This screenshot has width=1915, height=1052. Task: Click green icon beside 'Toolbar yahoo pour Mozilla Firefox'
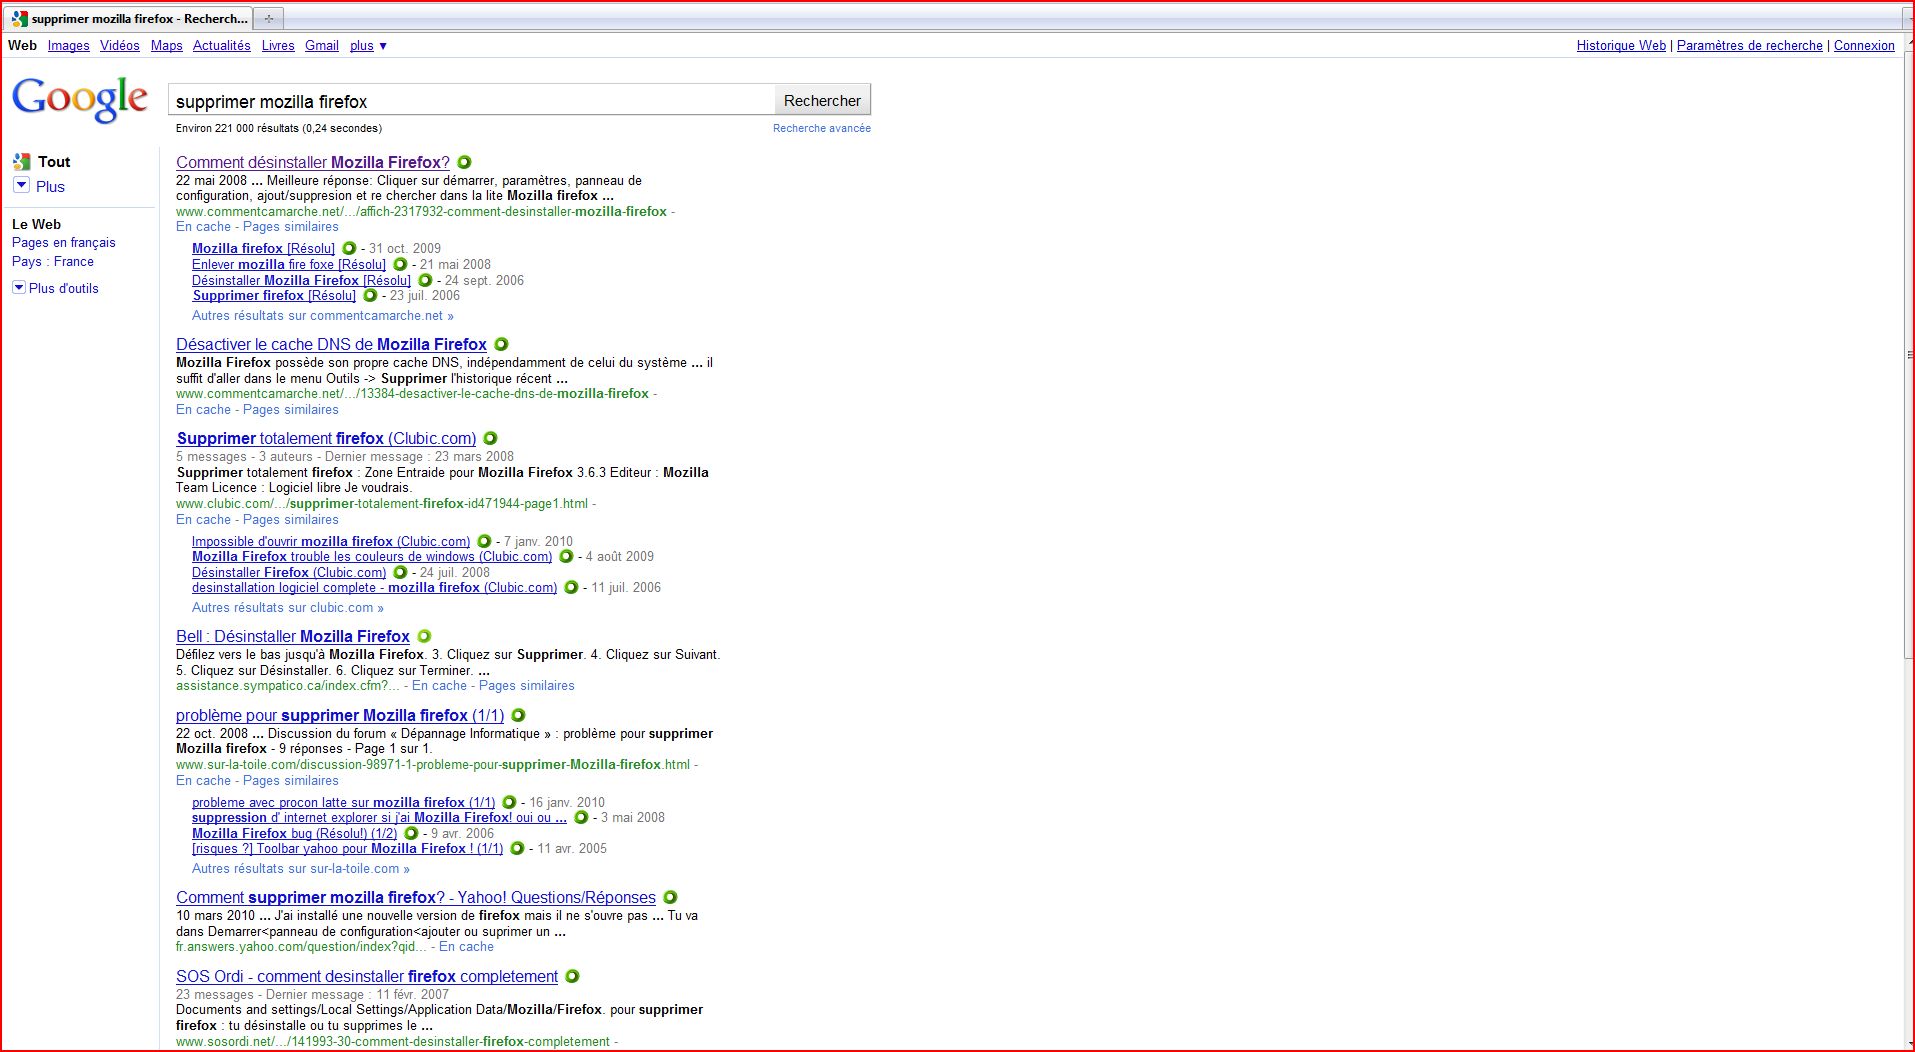[x=517, y=848]
